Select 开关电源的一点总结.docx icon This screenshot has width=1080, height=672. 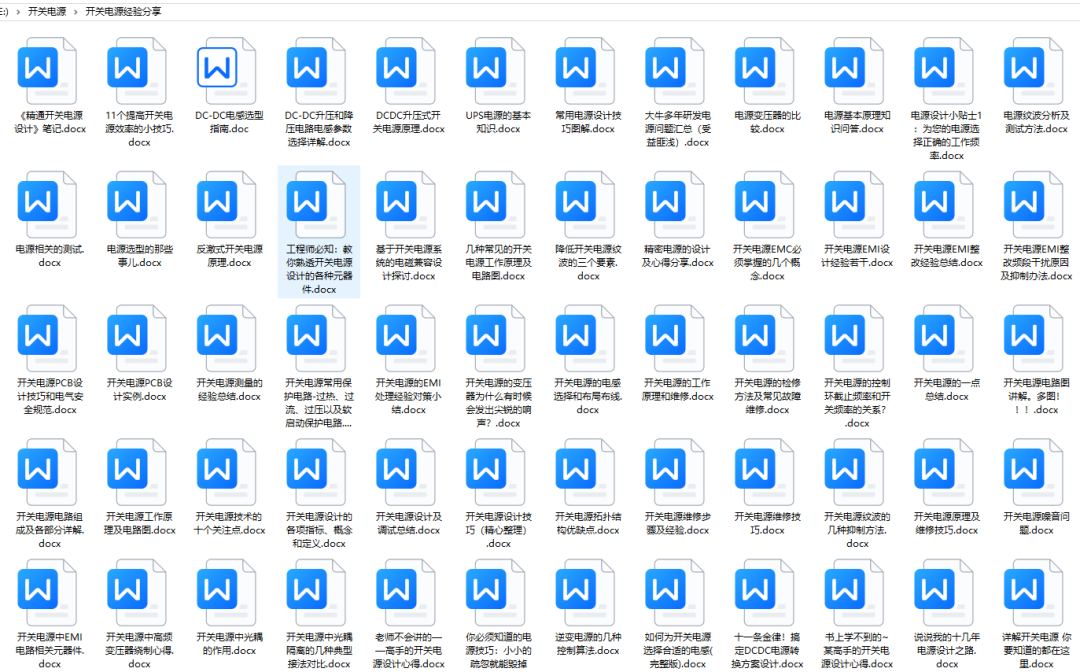(x=944, y=339)
